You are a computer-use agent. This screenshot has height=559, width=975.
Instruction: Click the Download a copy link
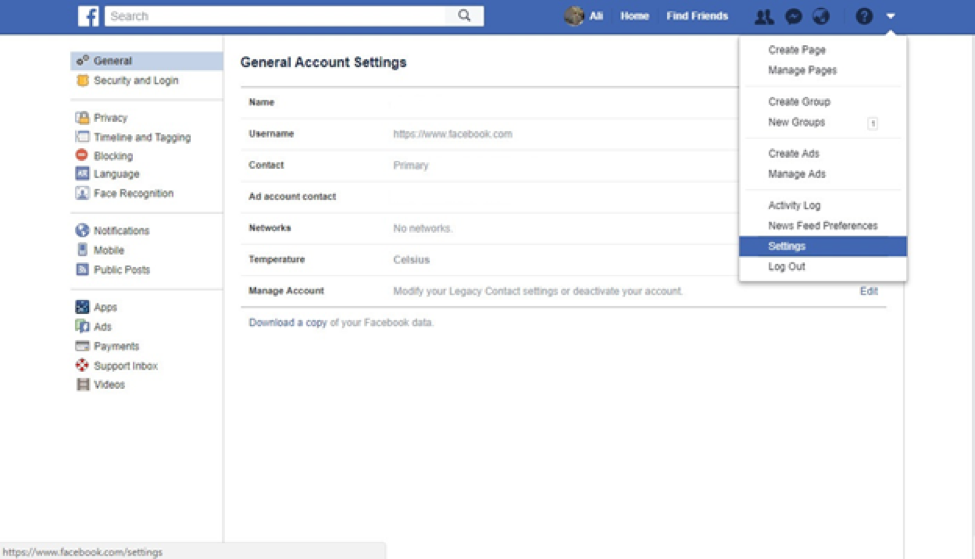coord(287,323)
